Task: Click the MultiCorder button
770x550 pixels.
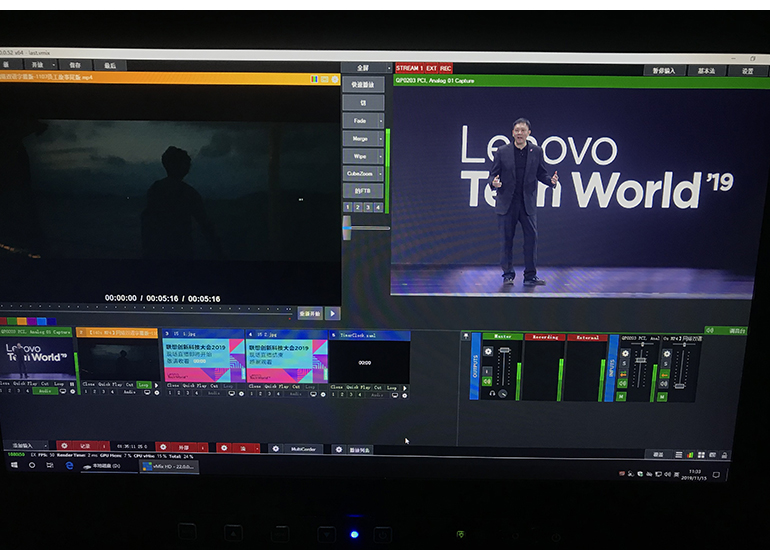Action: (303, 449)
